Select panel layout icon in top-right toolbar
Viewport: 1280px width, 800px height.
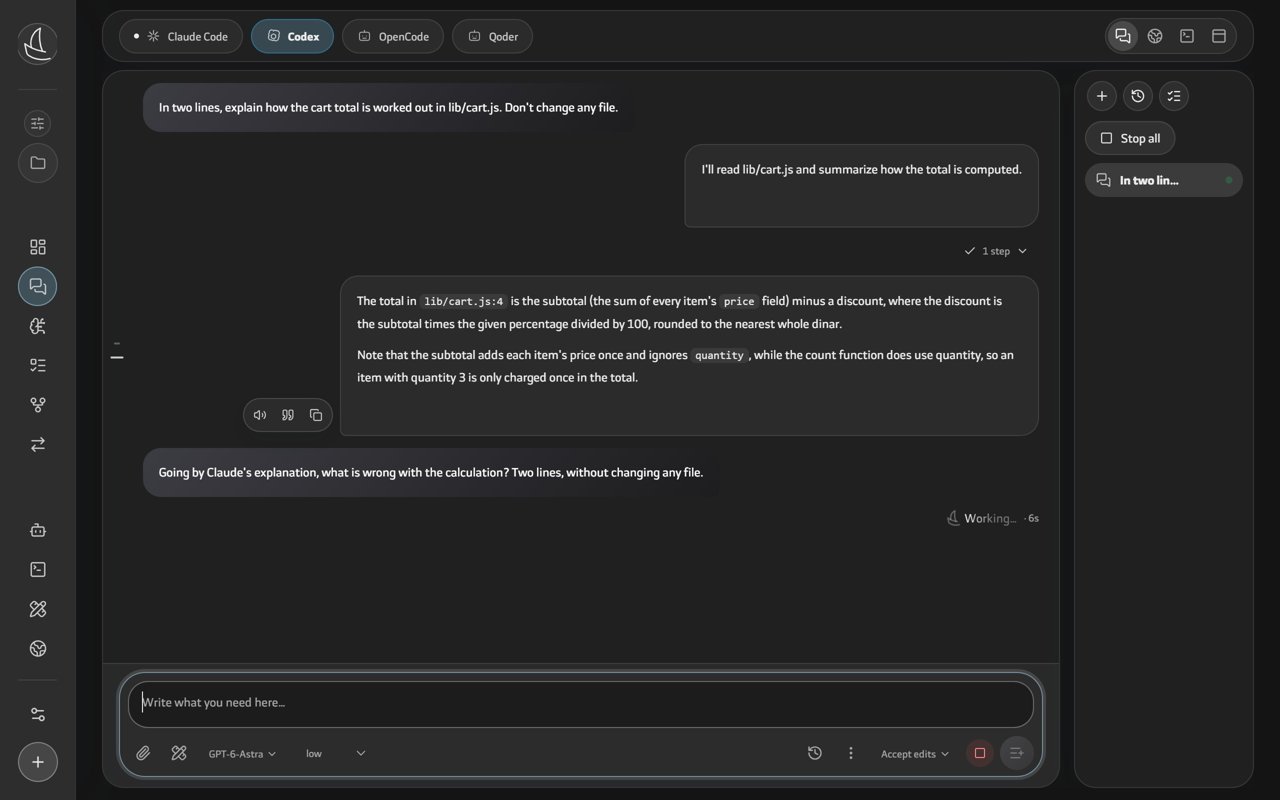point(1219,36)
